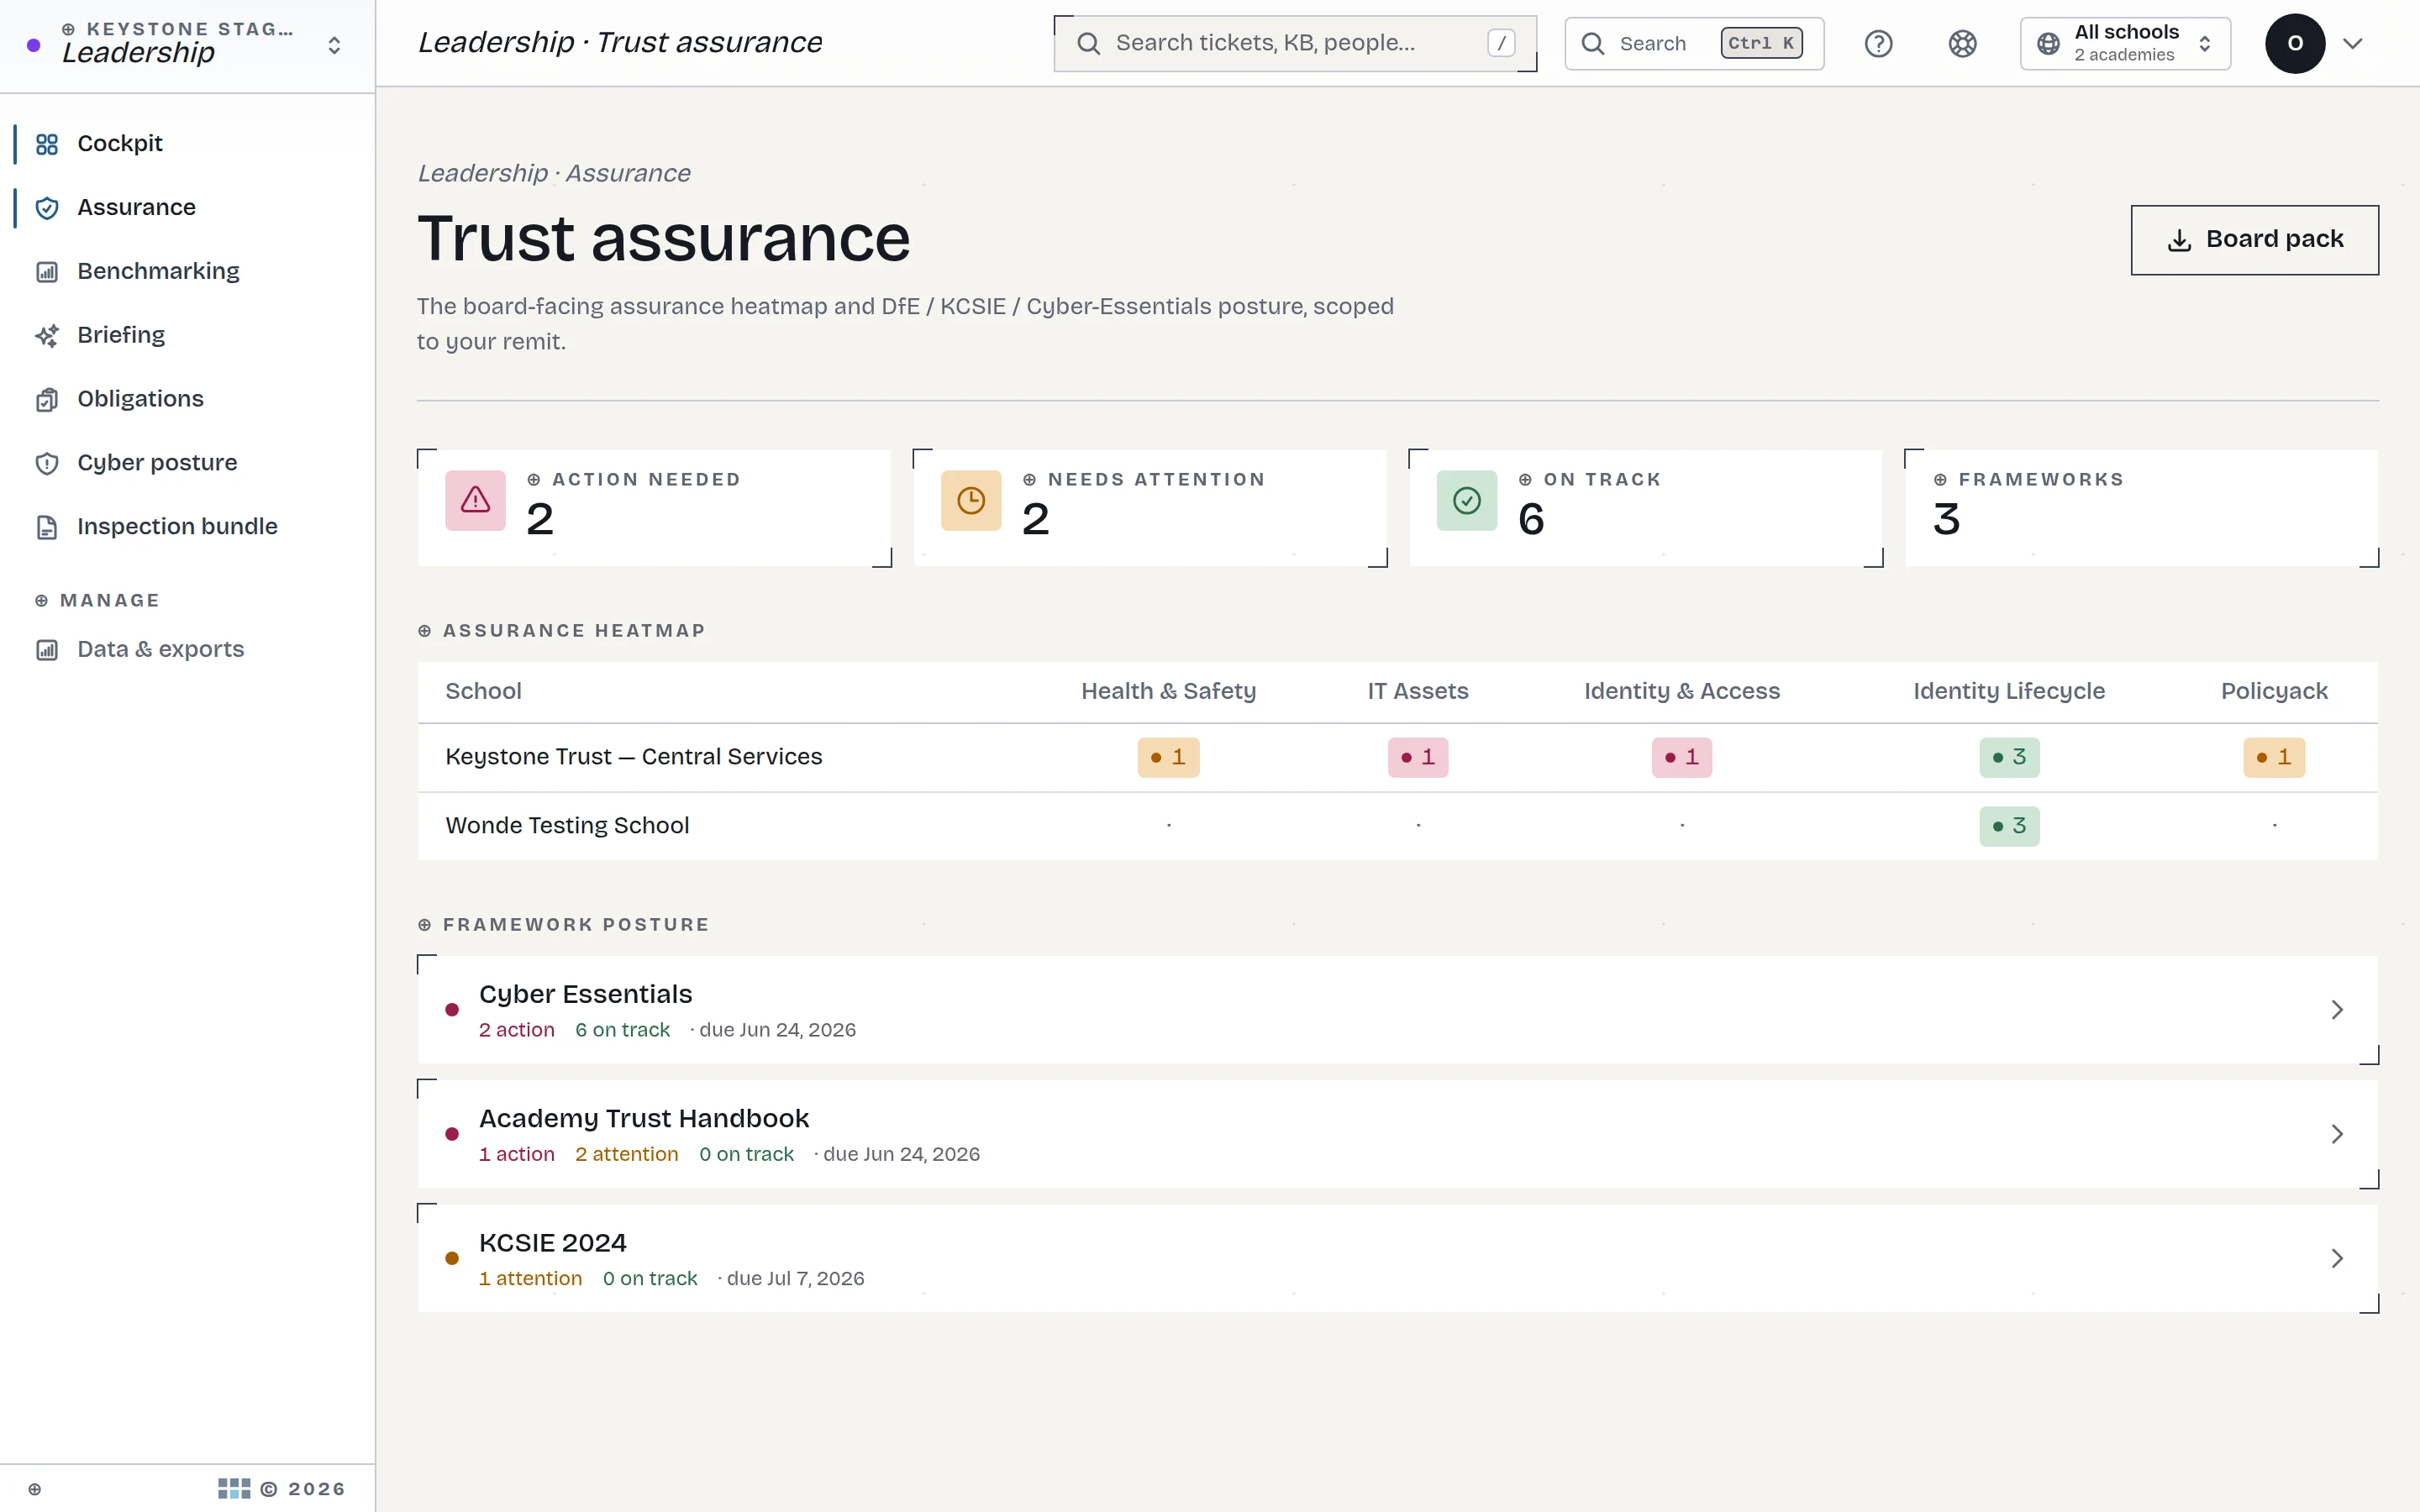The width and height of the screenshot is (2420, 1512).
Task: Click the Leadership · Assurance breadcrumb
Action: [554, 173]
